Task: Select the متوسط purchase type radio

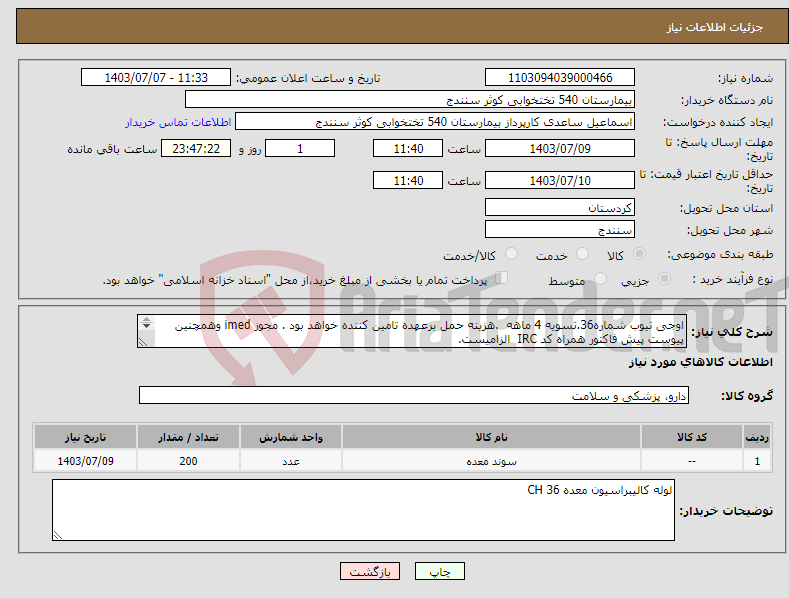Action: click(x=600, y=278)
